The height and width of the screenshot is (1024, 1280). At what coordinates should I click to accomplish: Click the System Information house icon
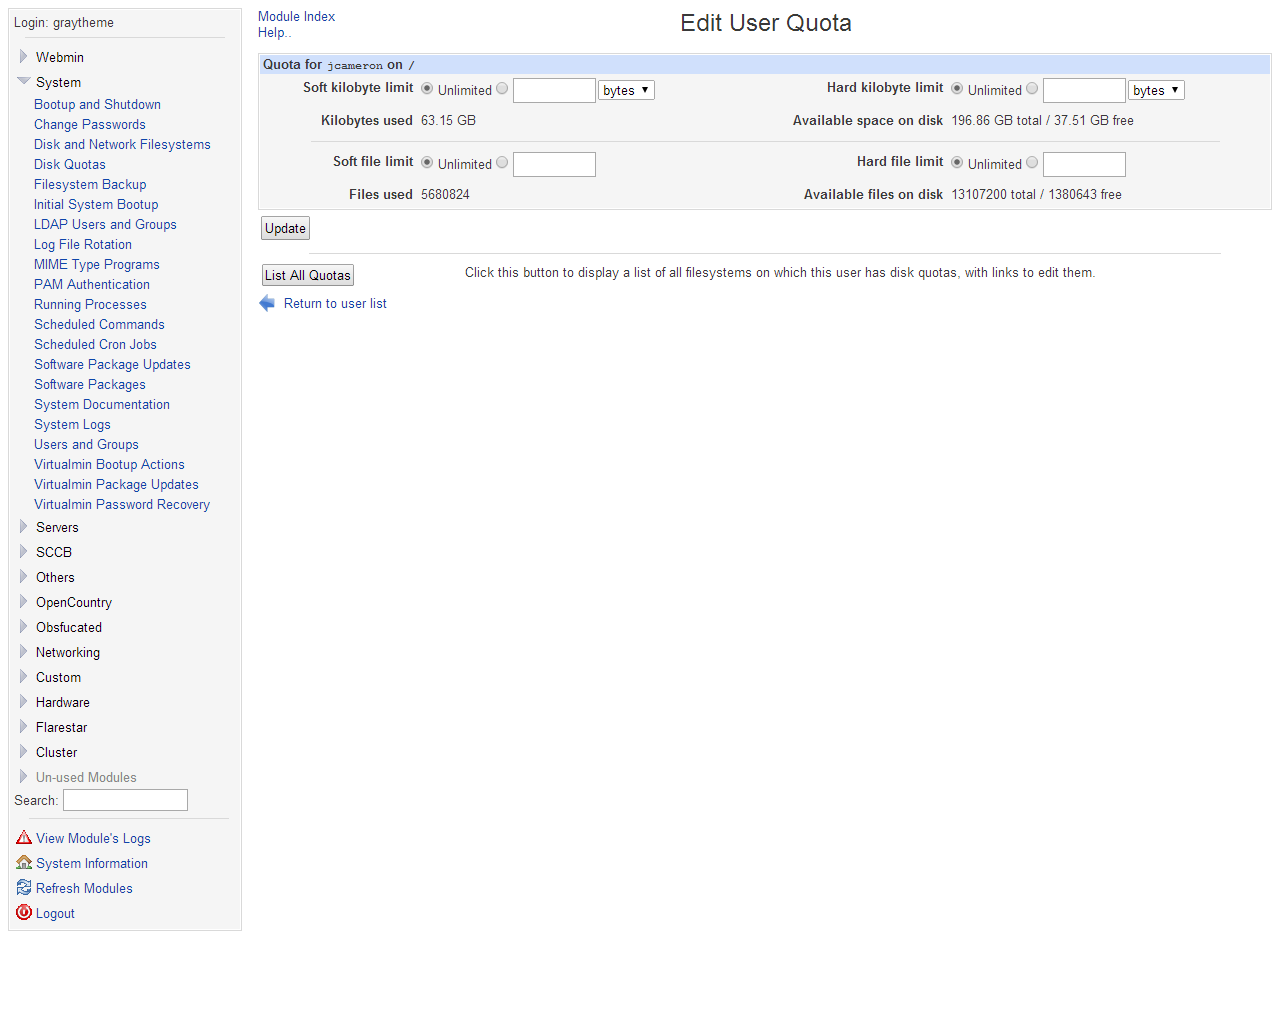click(24, 863)
